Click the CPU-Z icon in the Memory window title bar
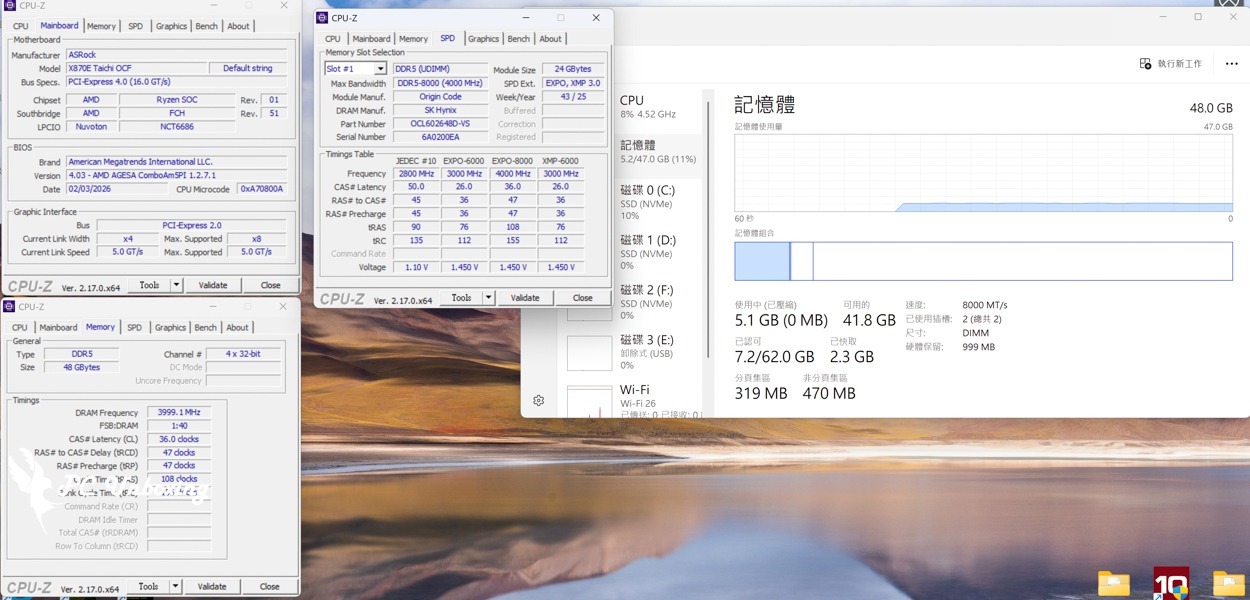 (x=10, y=307)
